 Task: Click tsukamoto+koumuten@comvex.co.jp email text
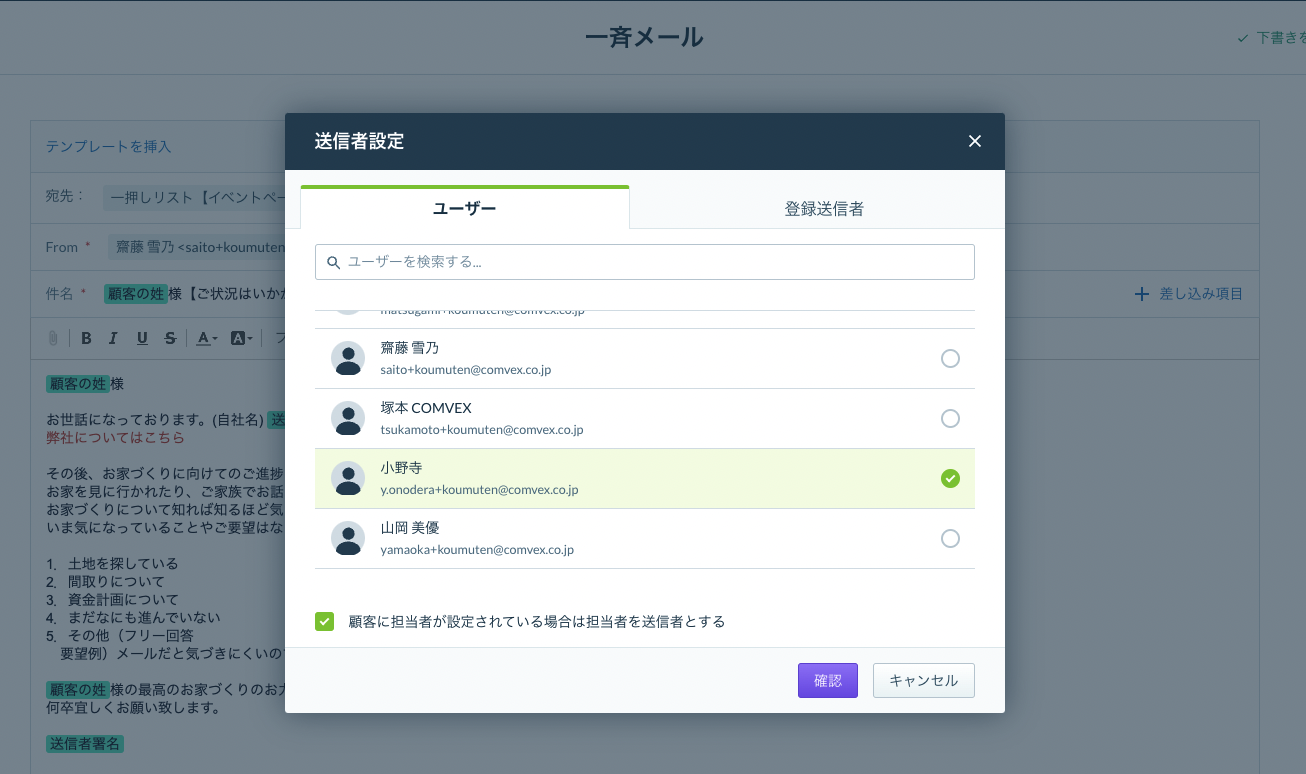[482, 430]
